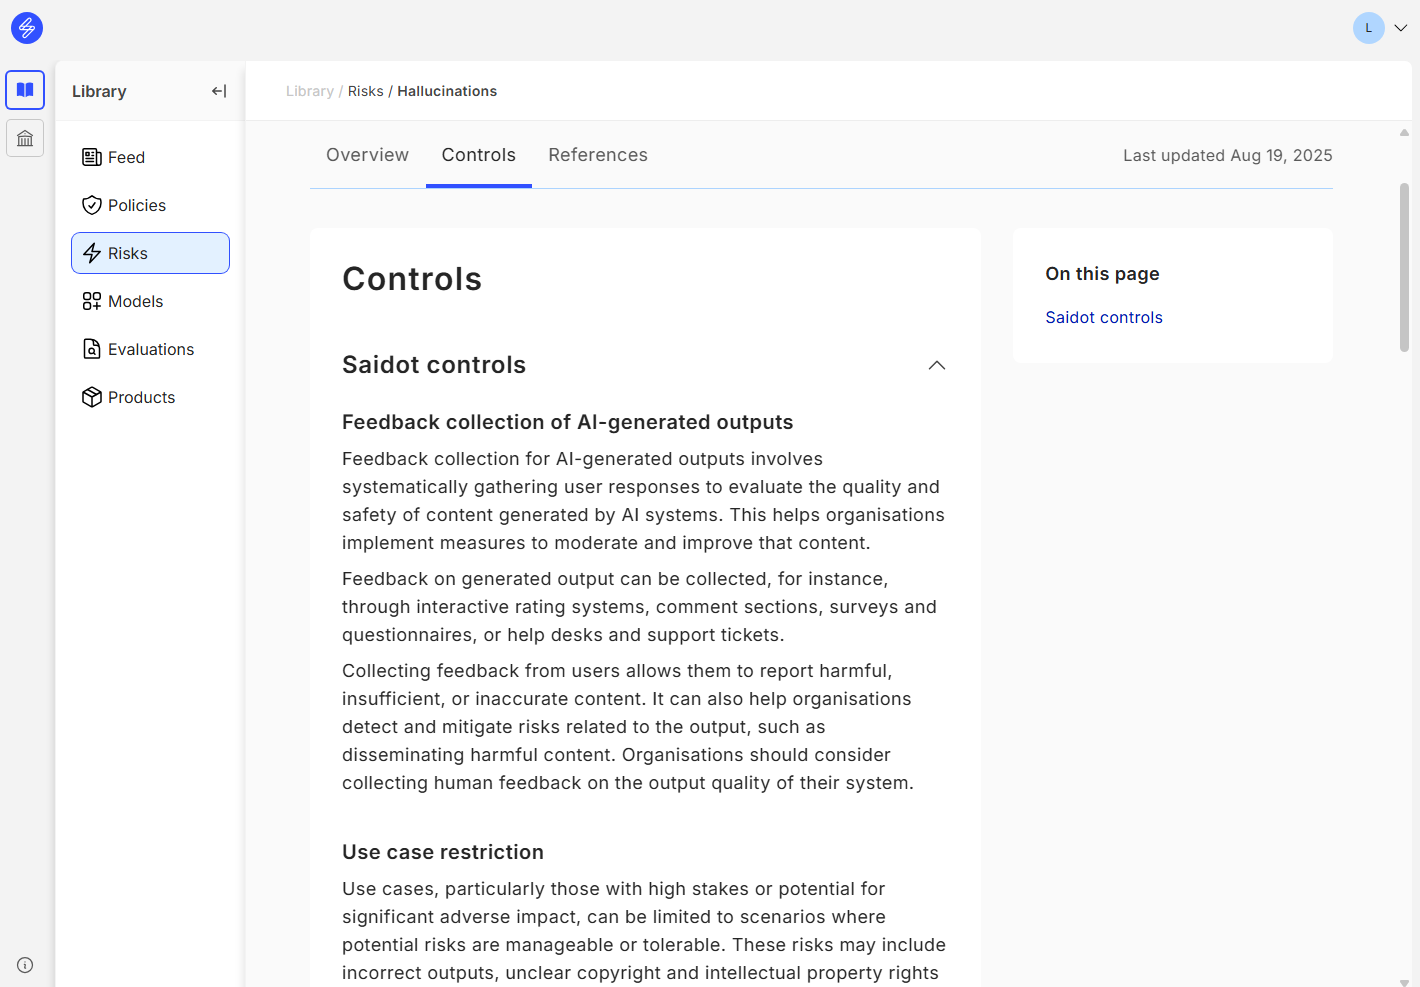Select the Controls tab

tap(478, 155)
